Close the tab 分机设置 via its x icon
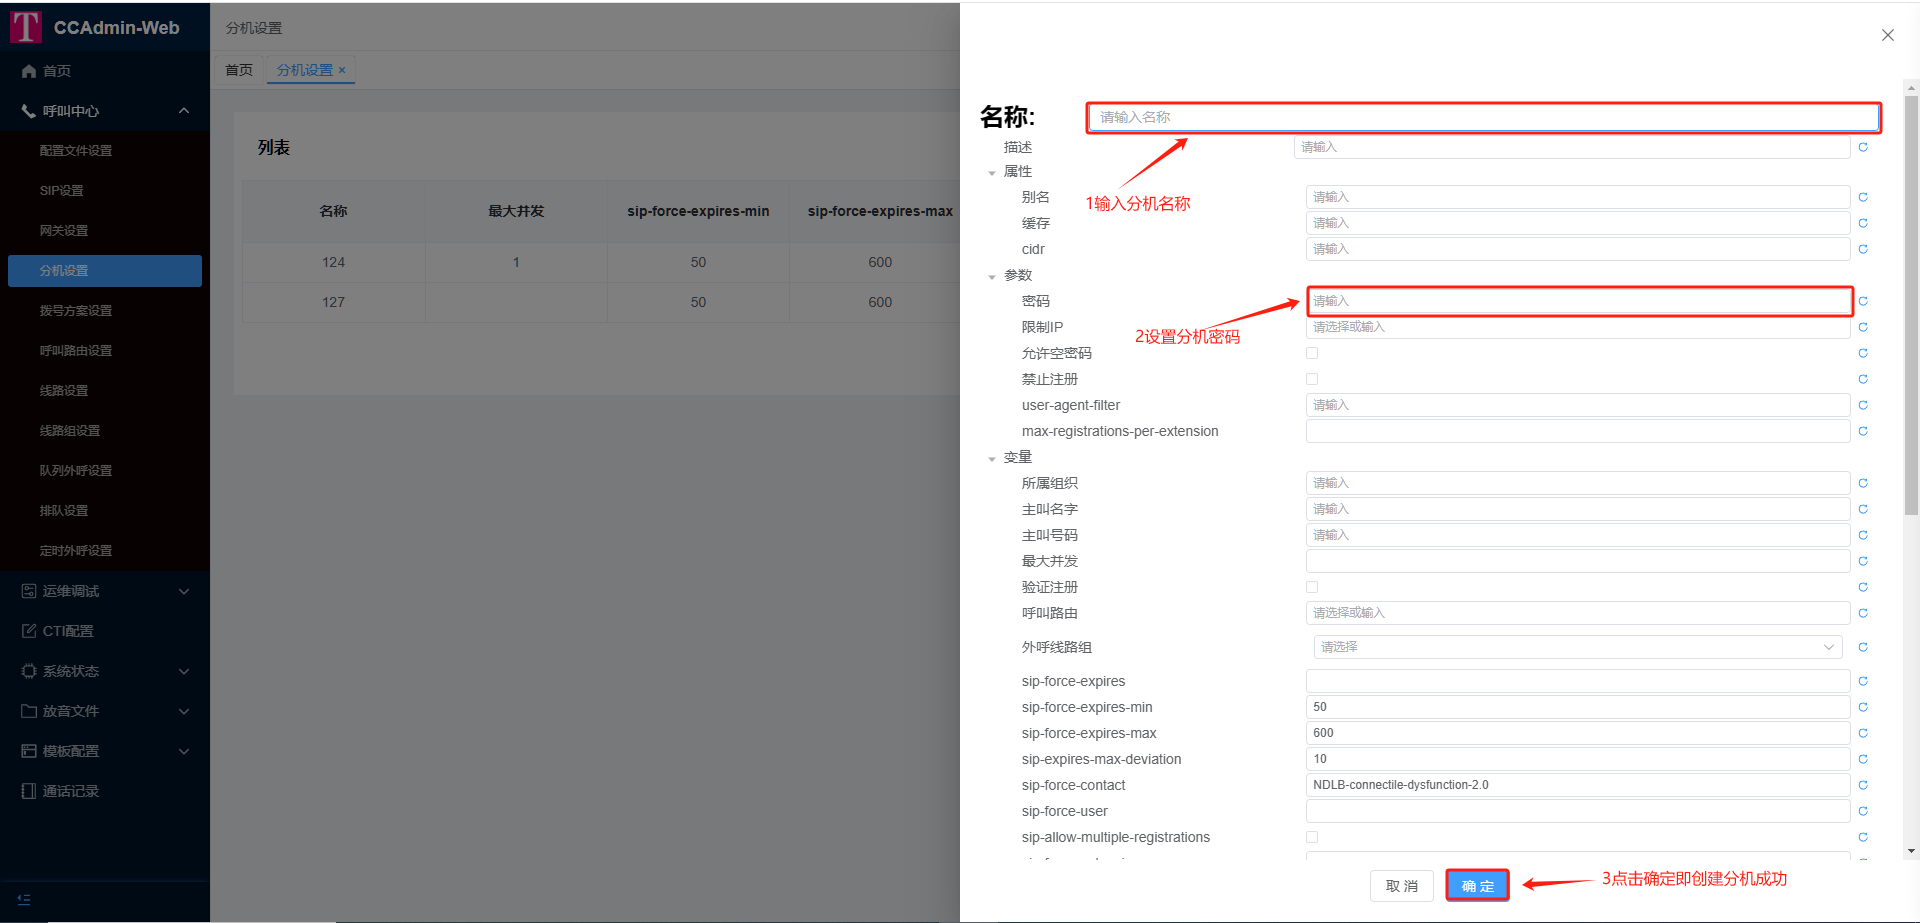Screen dimensions: 1920x923 coord(342,70)
